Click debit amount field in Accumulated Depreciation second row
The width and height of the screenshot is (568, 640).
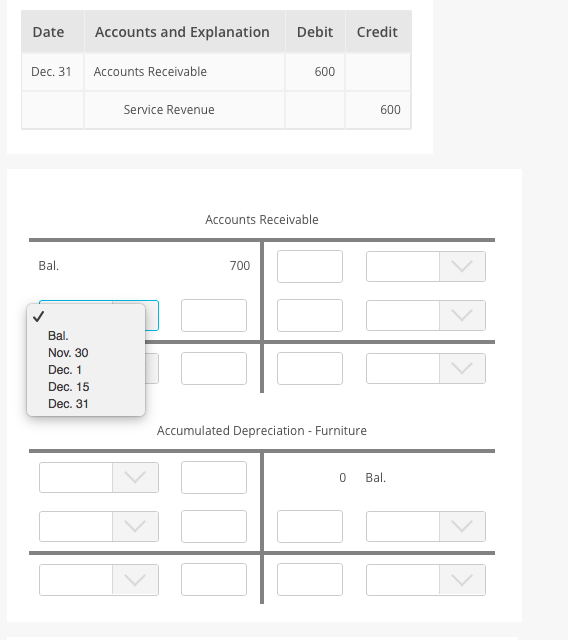214,527
